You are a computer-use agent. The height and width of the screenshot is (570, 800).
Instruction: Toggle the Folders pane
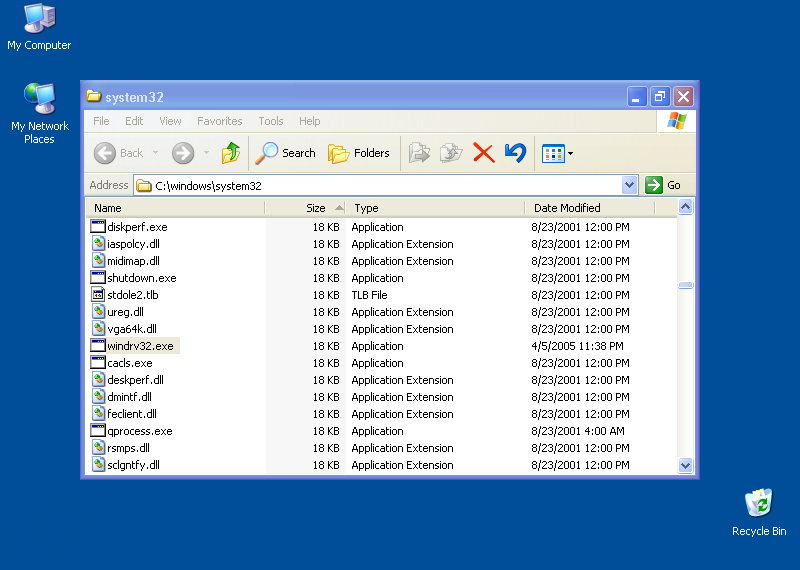tap(359, 153)
